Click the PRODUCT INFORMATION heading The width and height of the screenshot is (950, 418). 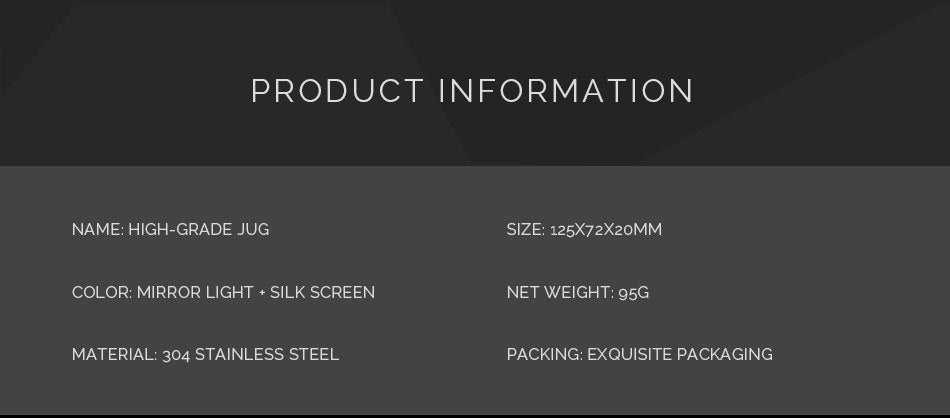click(x=472, y=91)
